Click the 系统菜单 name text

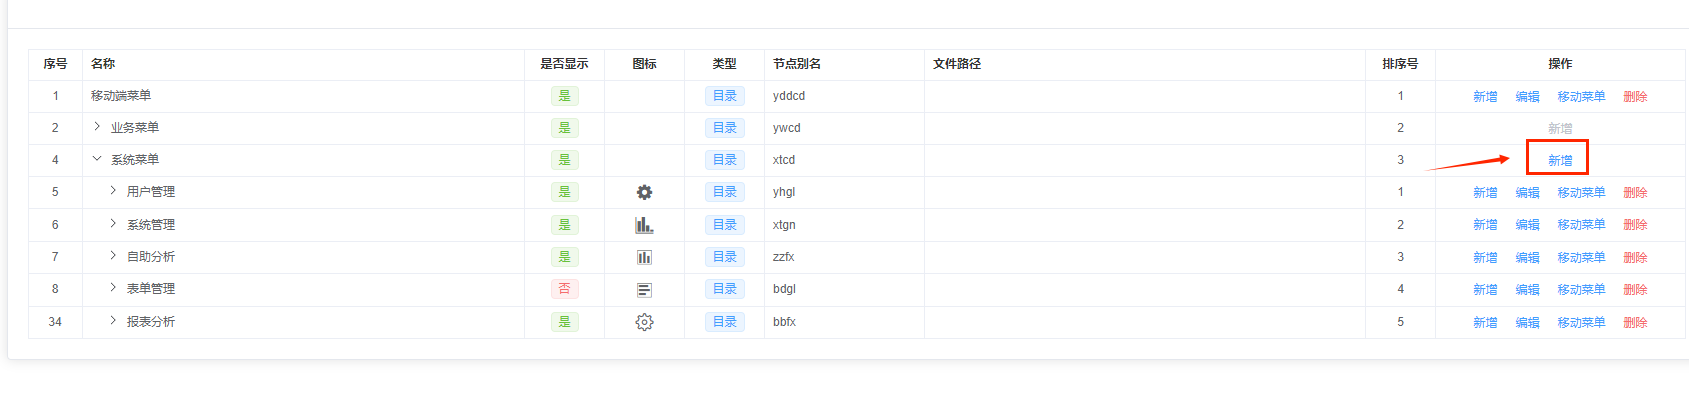pyautogui.click(x=135, y=160)
